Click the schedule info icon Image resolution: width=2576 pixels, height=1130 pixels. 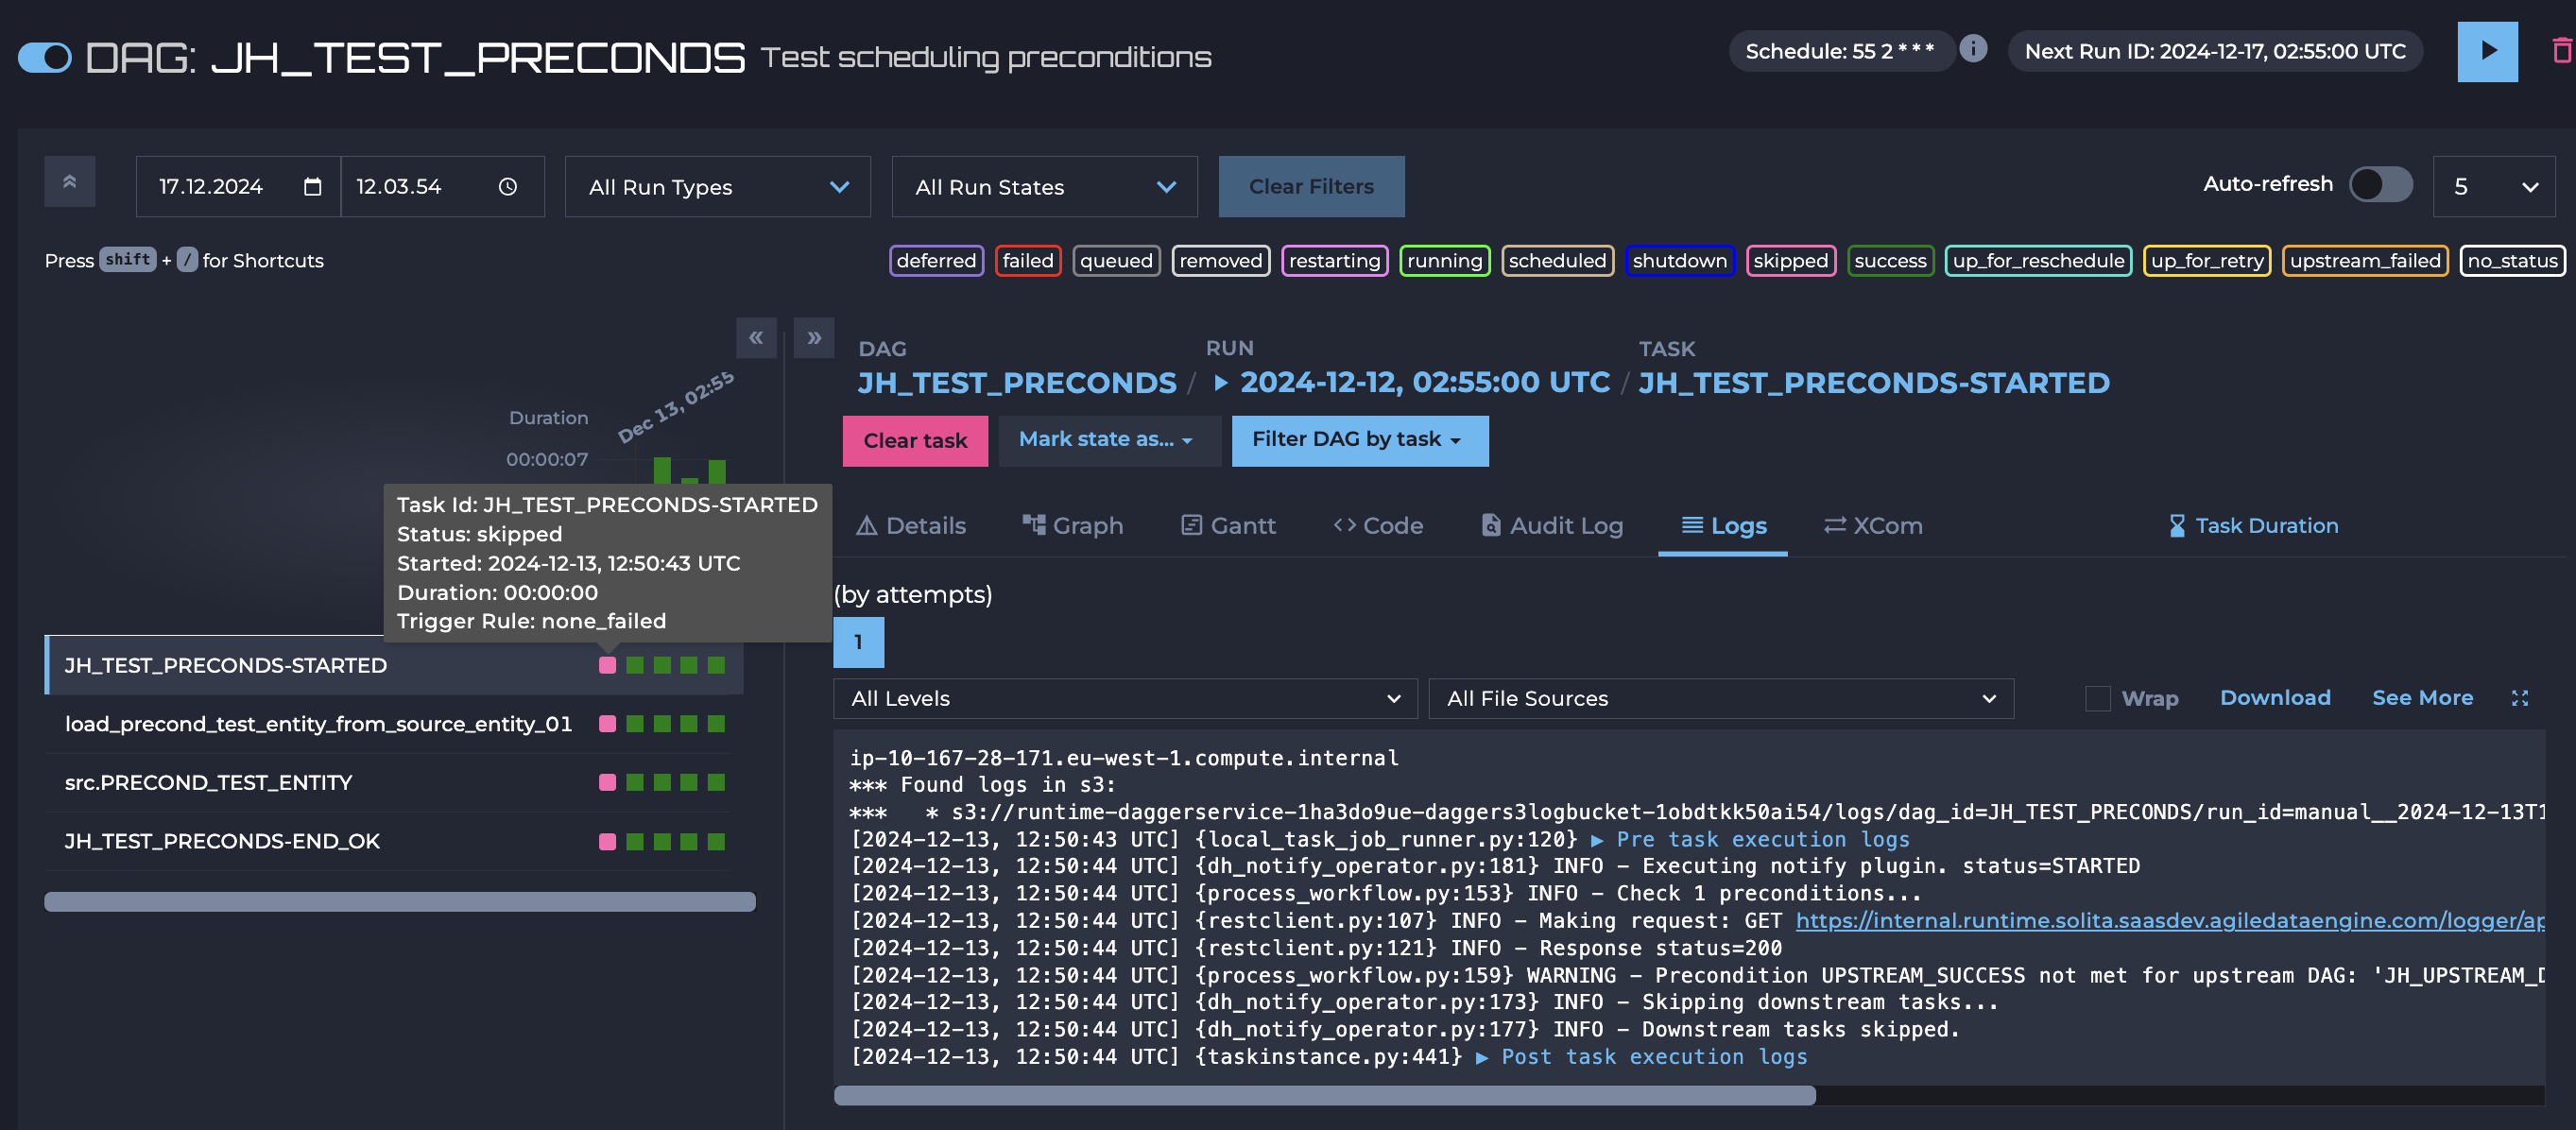click(1972, 49)
